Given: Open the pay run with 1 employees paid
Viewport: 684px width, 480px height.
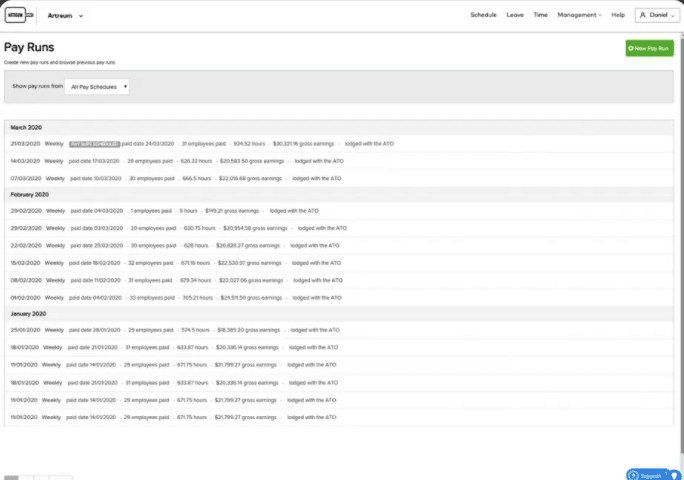Looking at the screenshot, I should point(150,211).
